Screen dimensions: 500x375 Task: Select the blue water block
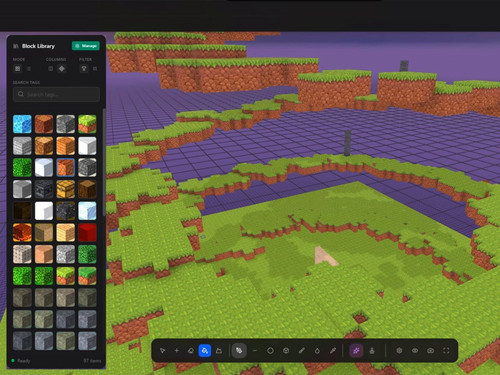point(22,124)
